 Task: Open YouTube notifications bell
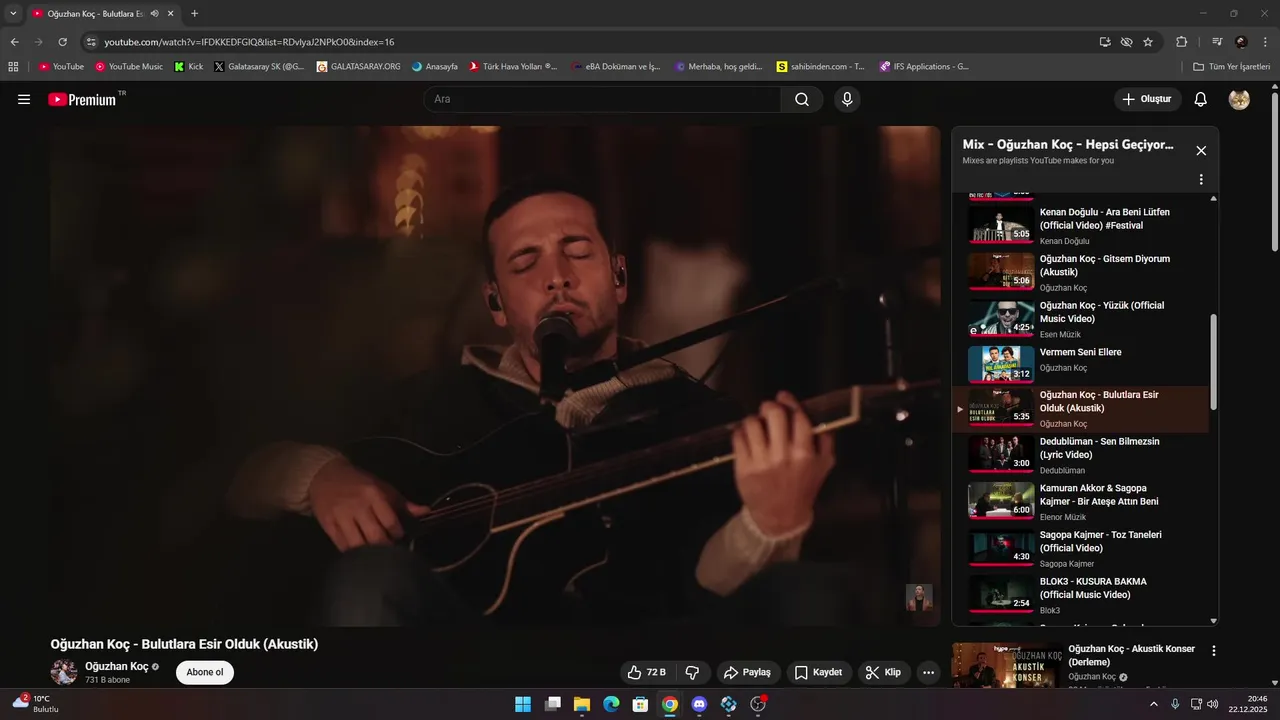[x=1201, y=99]
